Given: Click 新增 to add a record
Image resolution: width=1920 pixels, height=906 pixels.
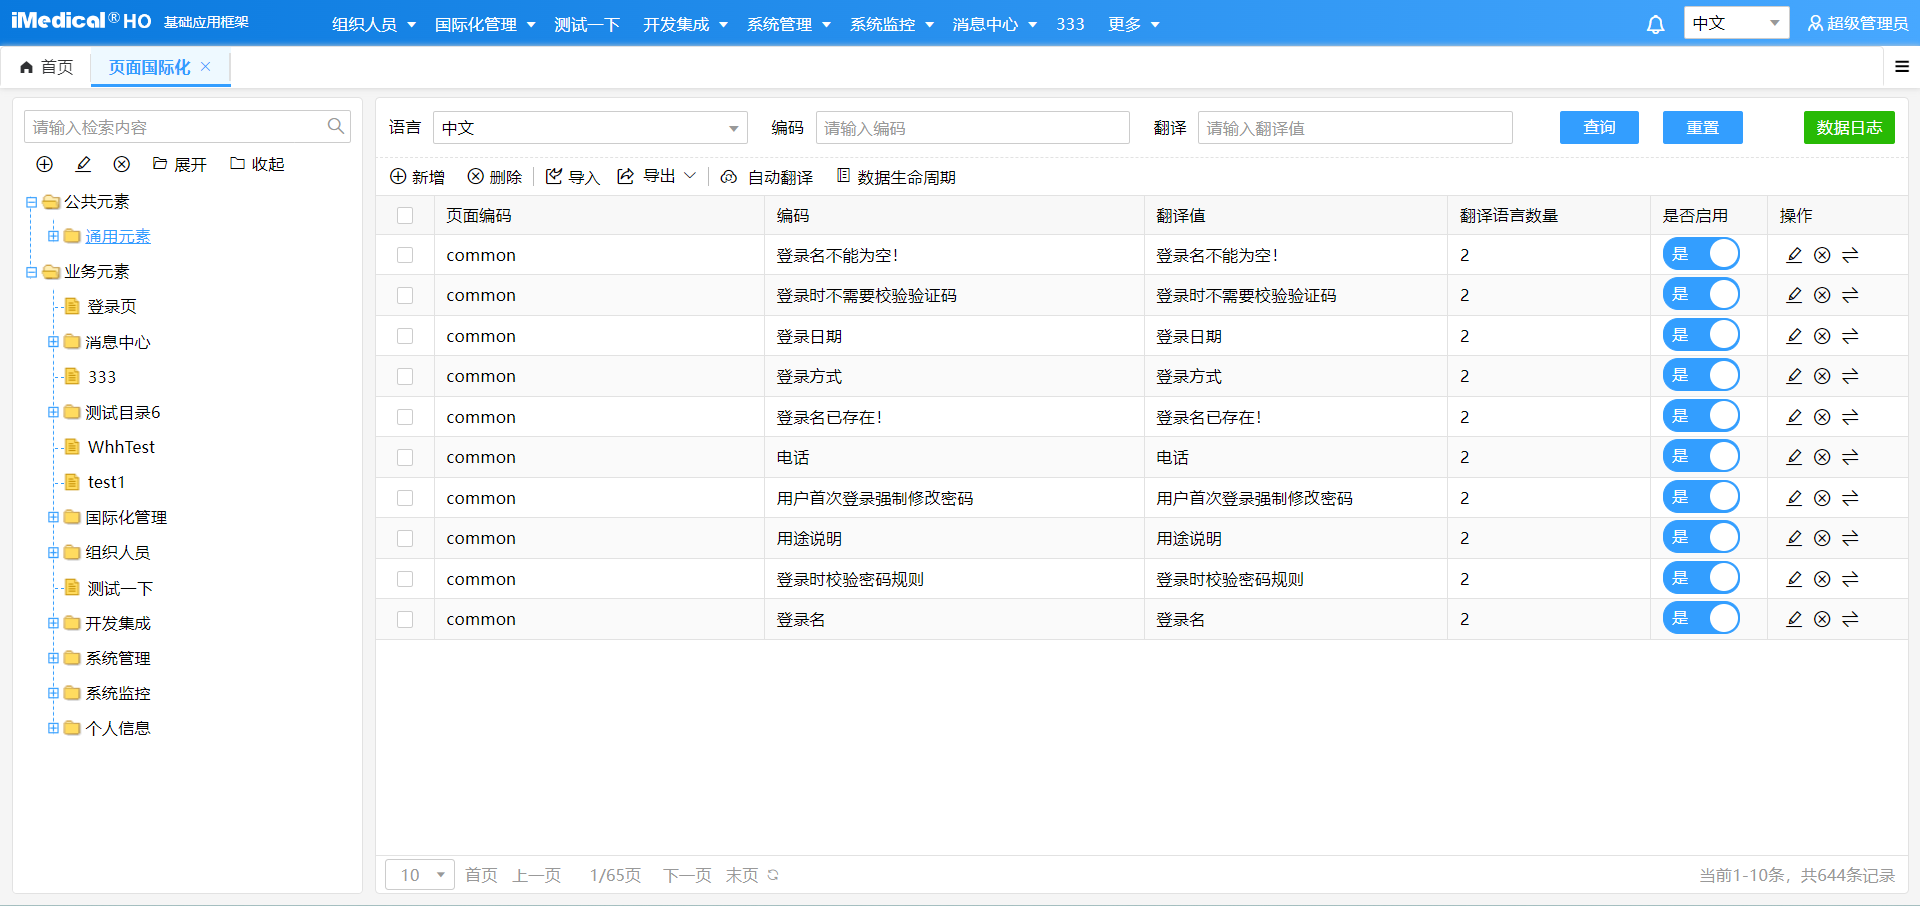Looking at the screenshot, I should [x=417, y=177].
